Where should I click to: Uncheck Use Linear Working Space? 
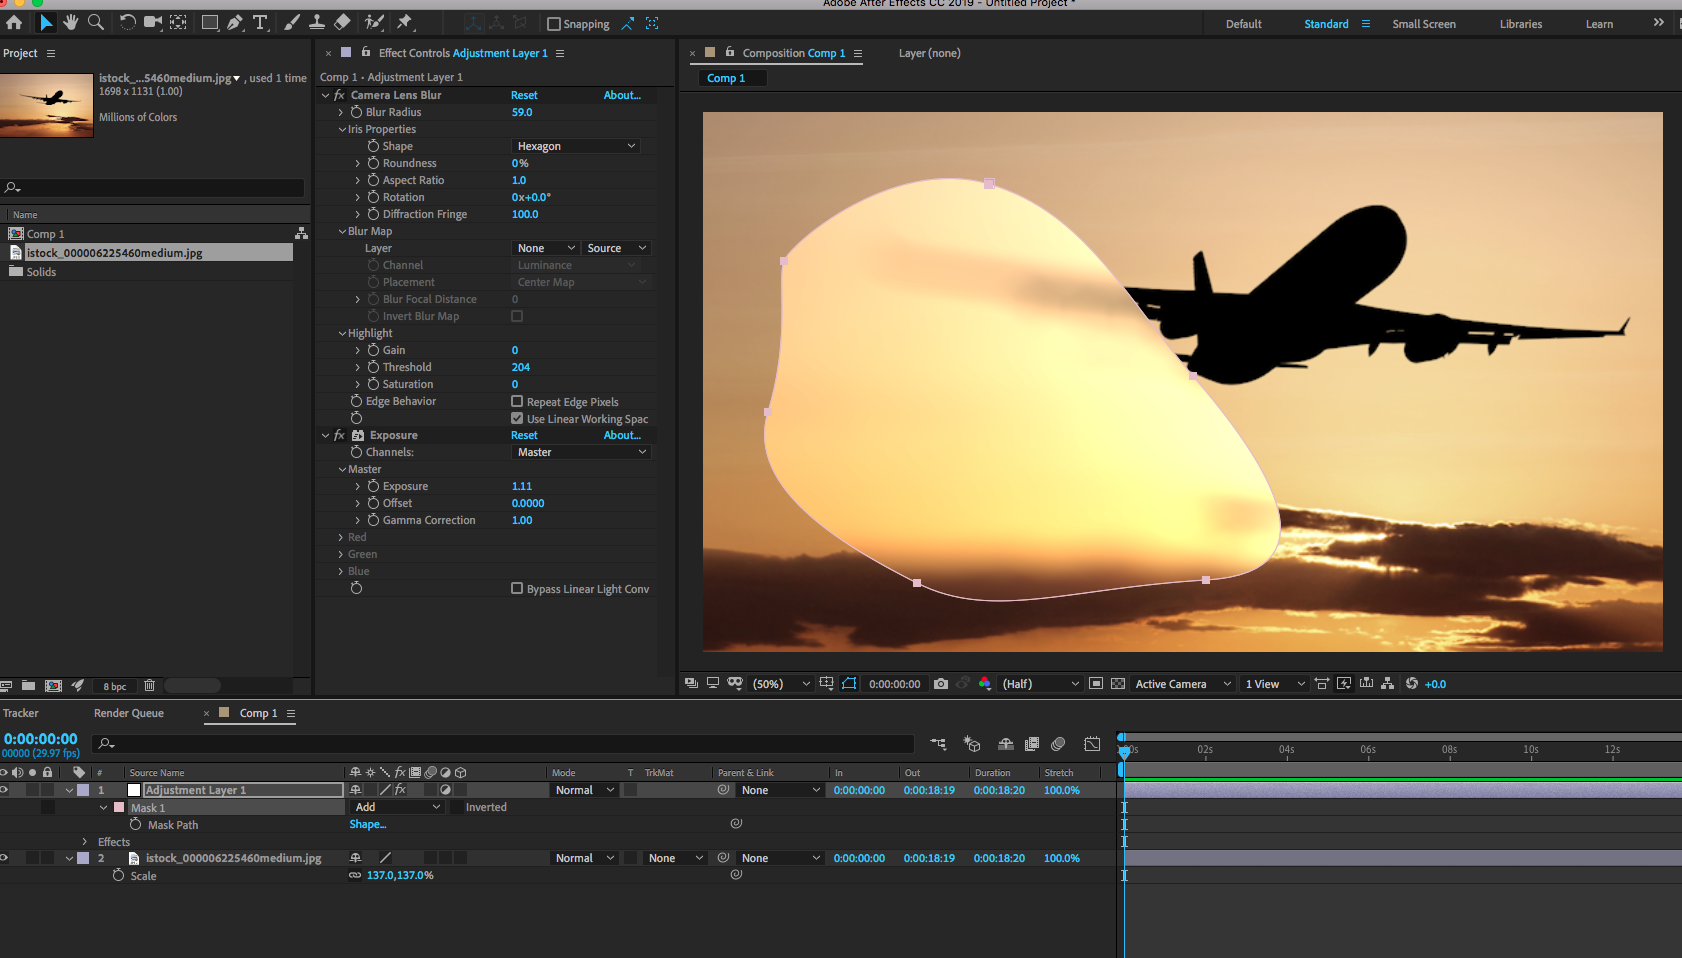pos(517,419)
